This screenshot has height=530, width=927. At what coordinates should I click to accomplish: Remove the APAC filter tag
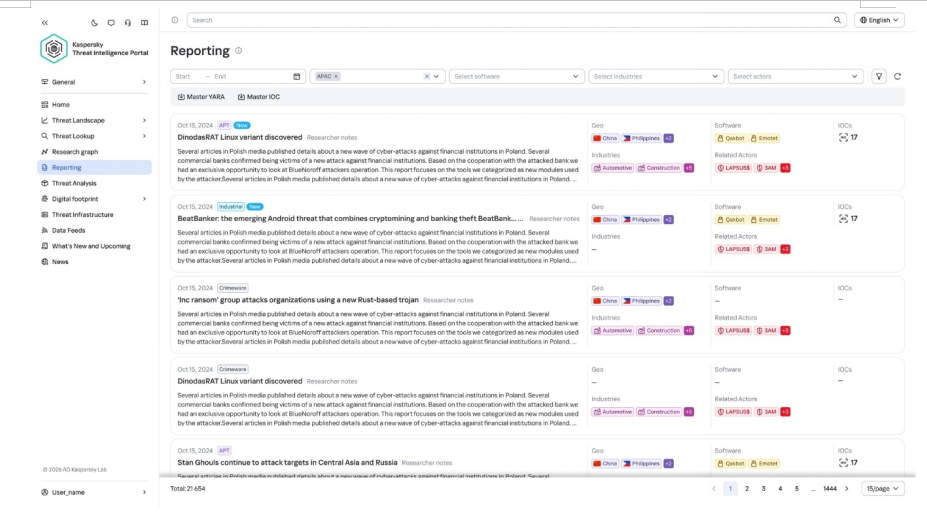coord(336,76)
